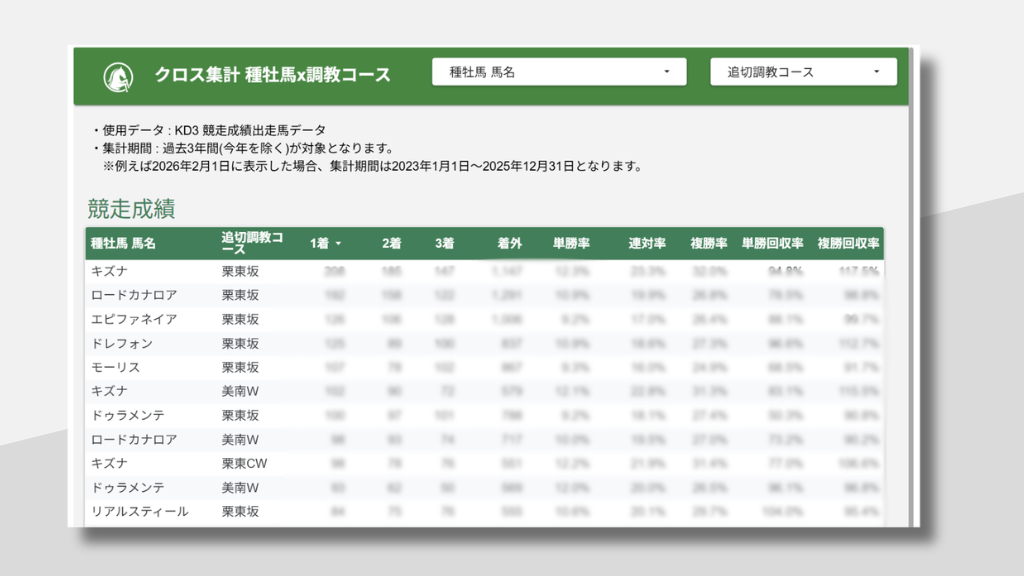Viewport: 1024px width, 576px height.
Task: Sort table by 2着 column header
Action: click(391, 243)
